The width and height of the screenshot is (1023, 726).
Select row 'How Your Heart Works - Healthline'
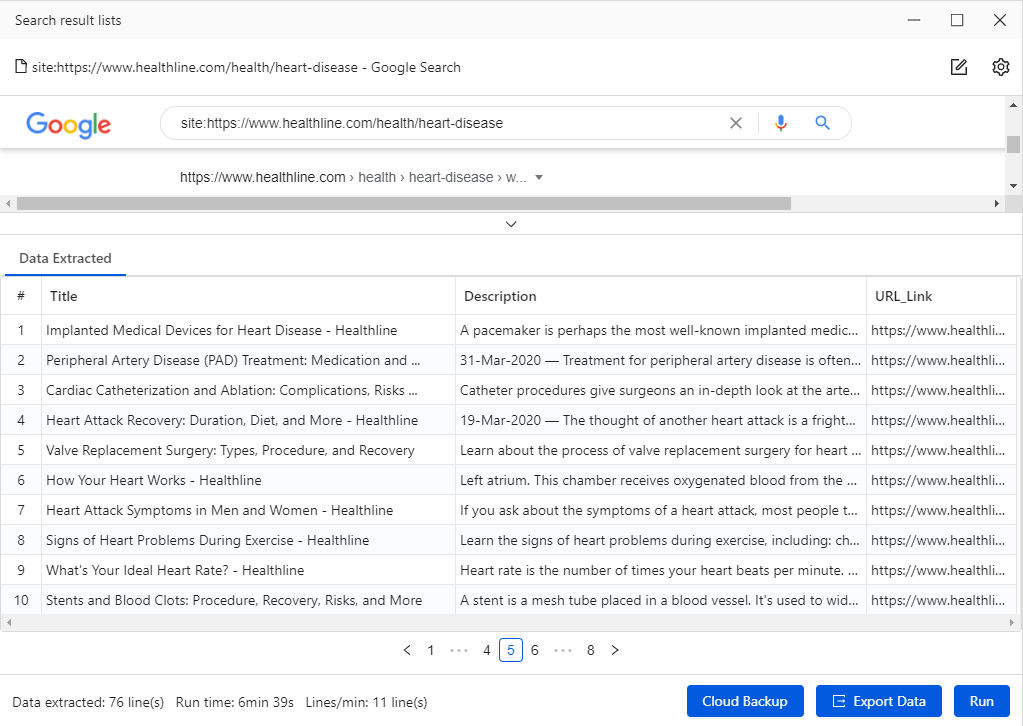509,480
